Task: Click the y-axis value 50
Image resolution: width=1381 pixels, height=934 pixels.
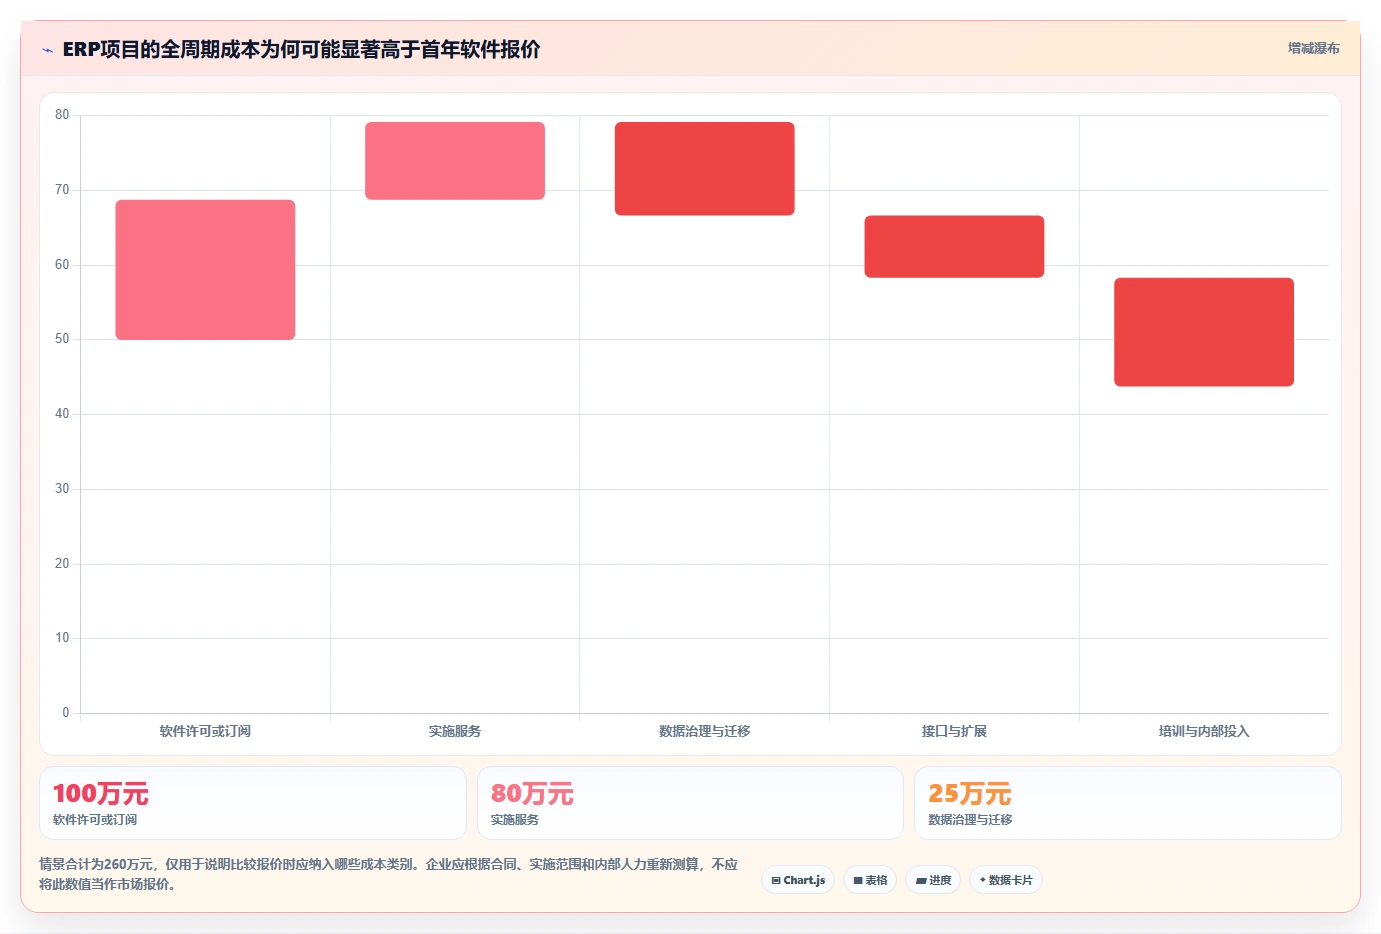Action: tap(62, 339)
